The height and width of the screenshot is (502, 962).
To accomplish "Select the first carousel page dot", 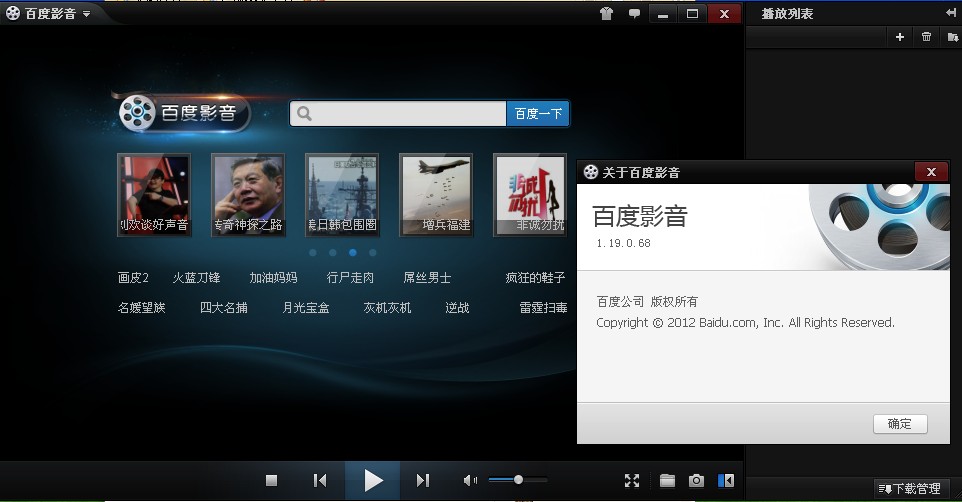I will pos(313,252).
